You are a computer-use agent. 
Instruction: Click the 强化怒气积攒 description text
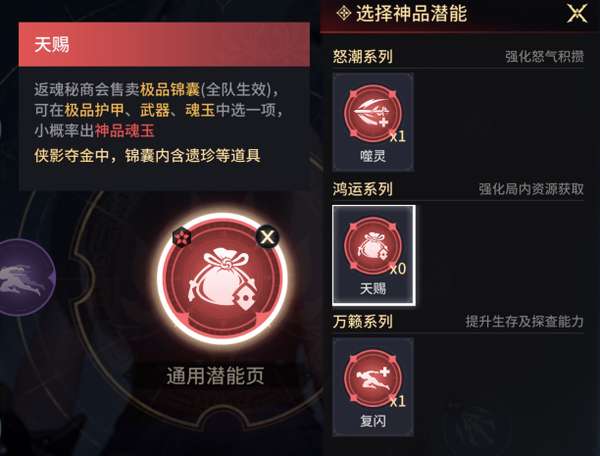pos(545,57)
